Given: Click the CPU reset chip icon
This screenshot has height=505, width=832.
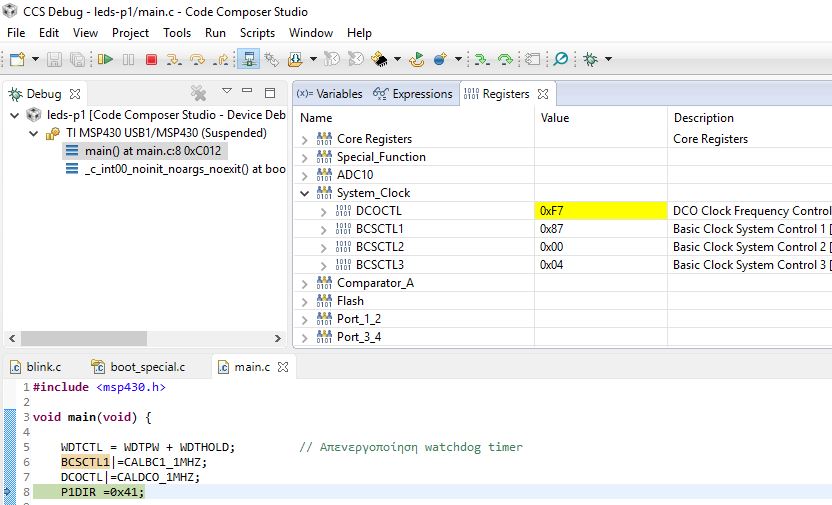Looking at the screenshot, I should [x=379, y=59].
